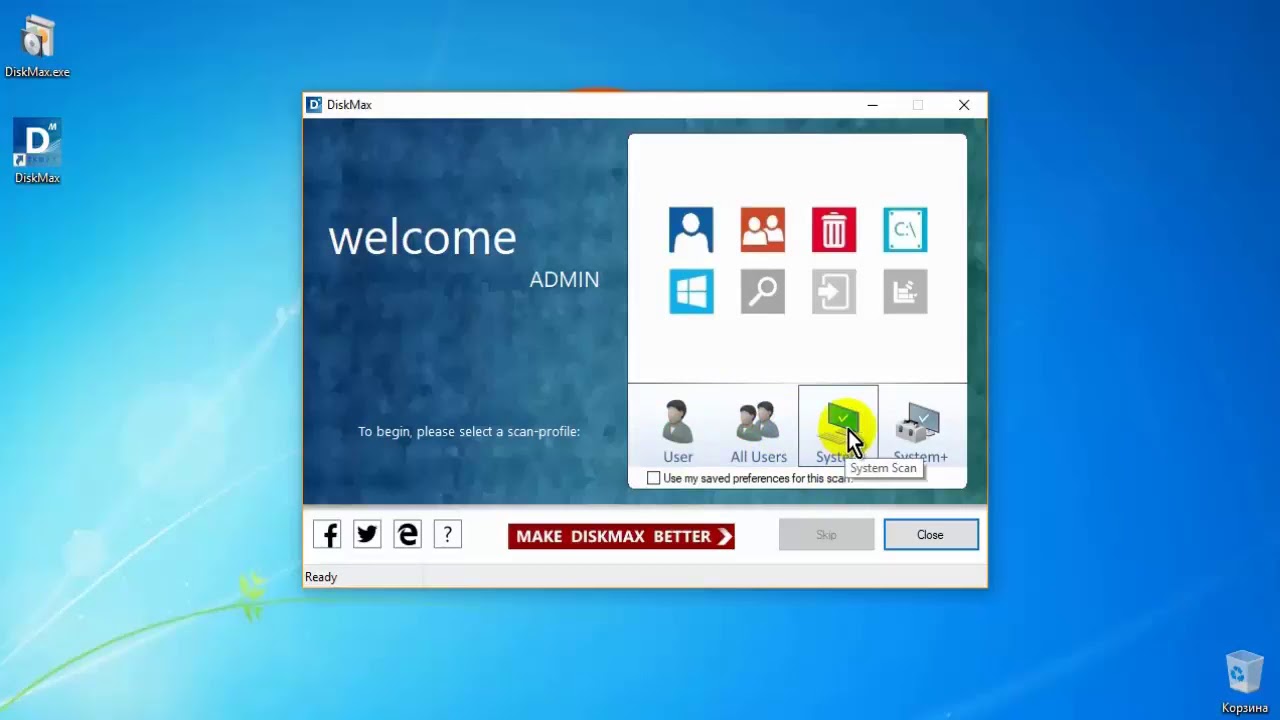This screenshot has width=1280, height=720.
Task: Click the orange multiple users icon tile
Action: point(763,230)
